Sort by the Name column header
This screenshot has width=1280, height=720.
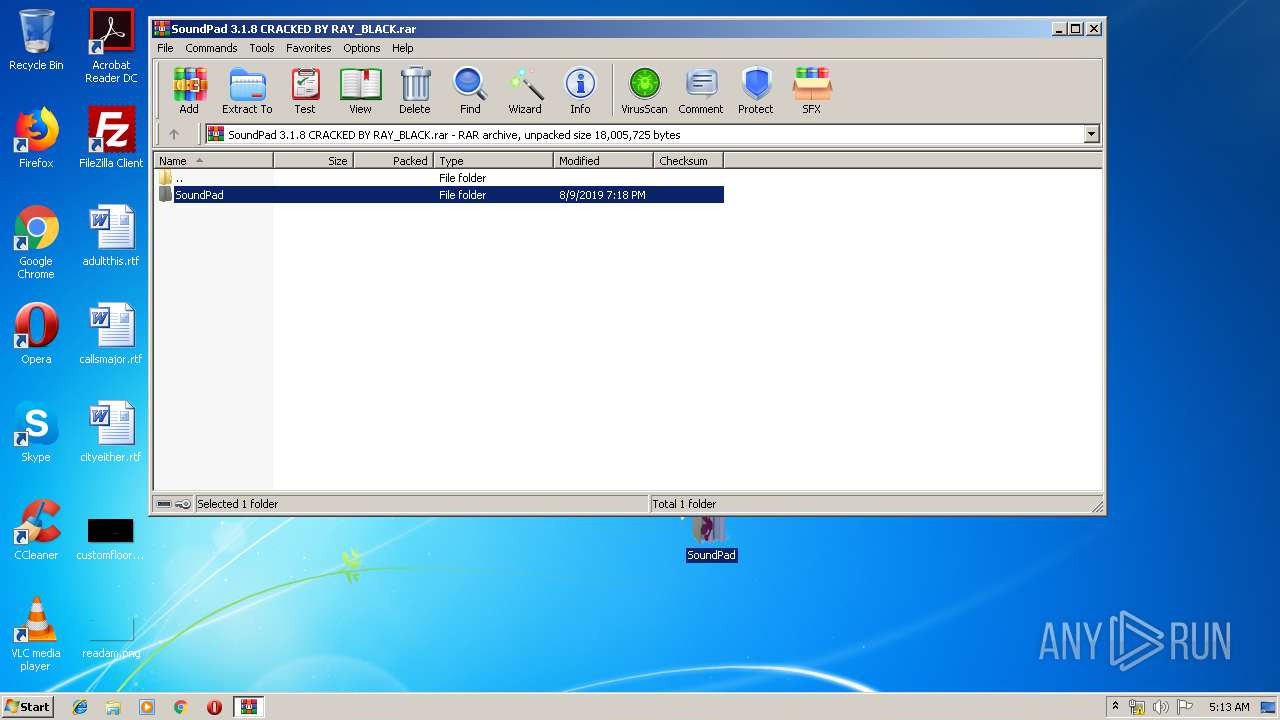(x=213, y=160)
